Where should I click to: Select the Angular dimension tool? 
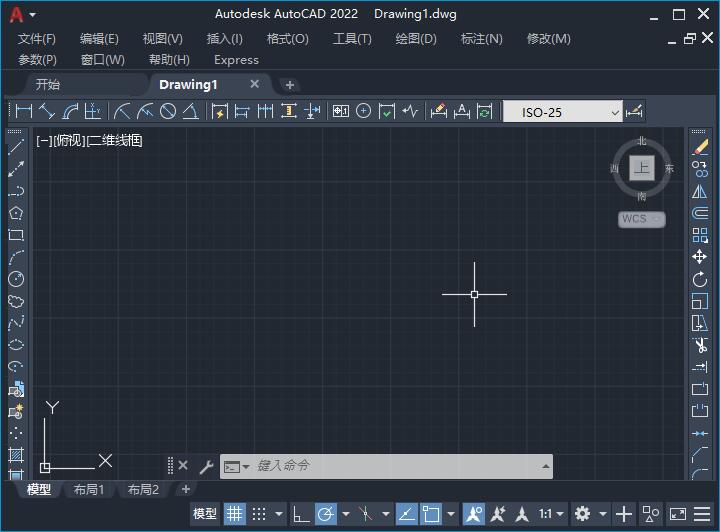click(191, 112)
